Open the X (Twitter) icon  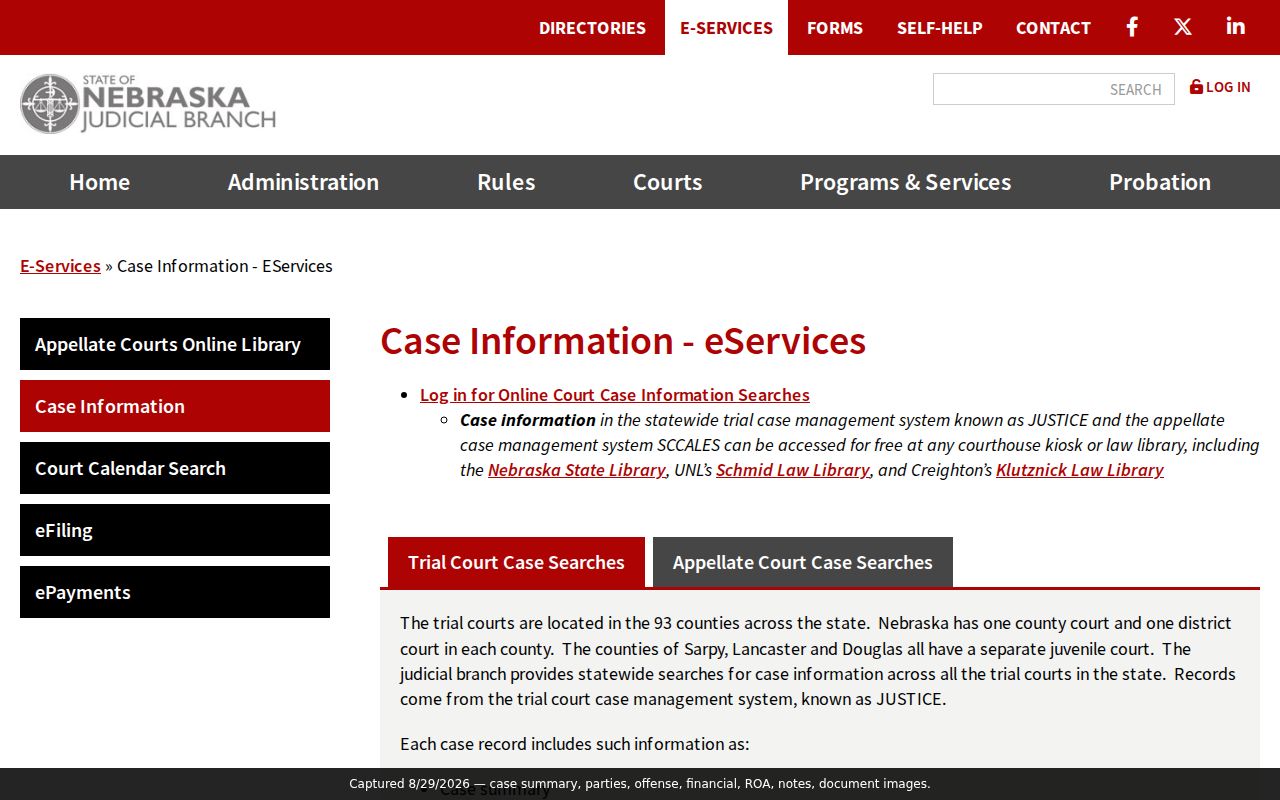1183,27
